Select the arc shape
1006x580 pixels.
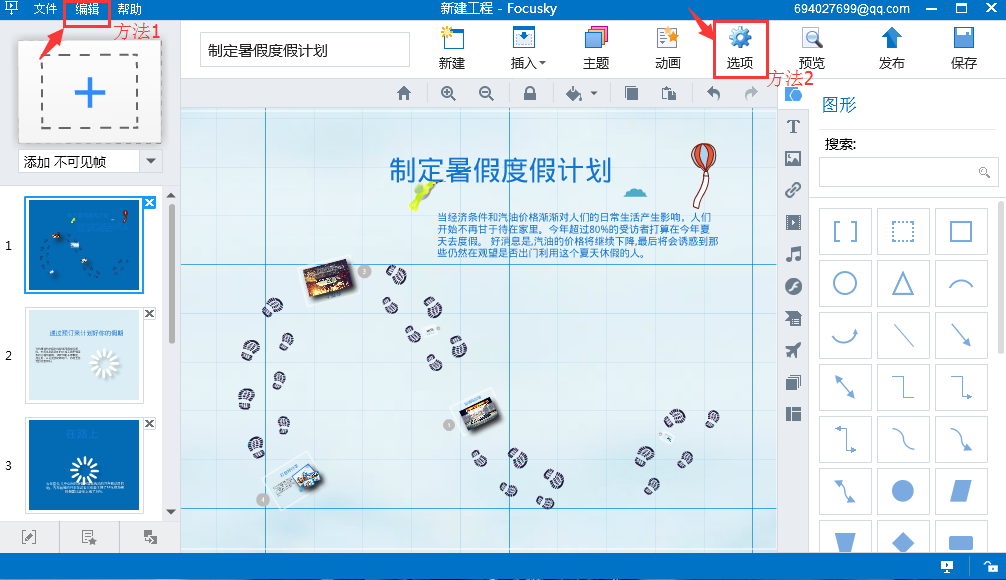coord(960,283)
